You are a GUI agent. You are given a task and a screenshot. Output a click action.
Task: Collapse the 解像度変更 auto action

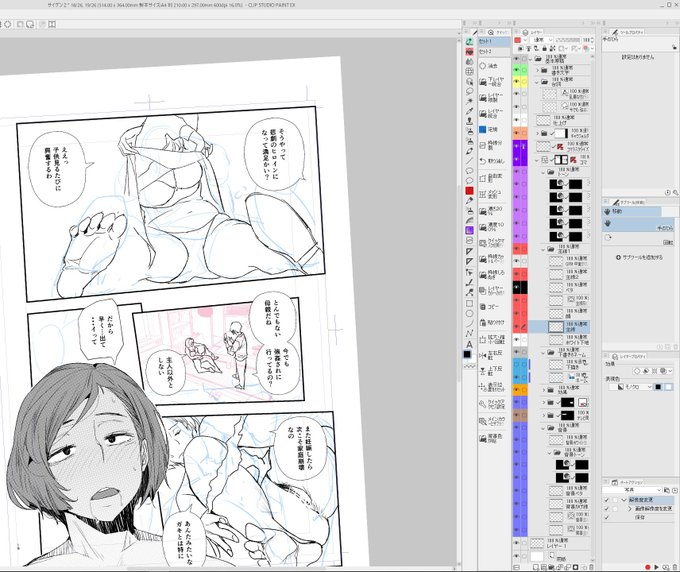(x=624, y=500)
